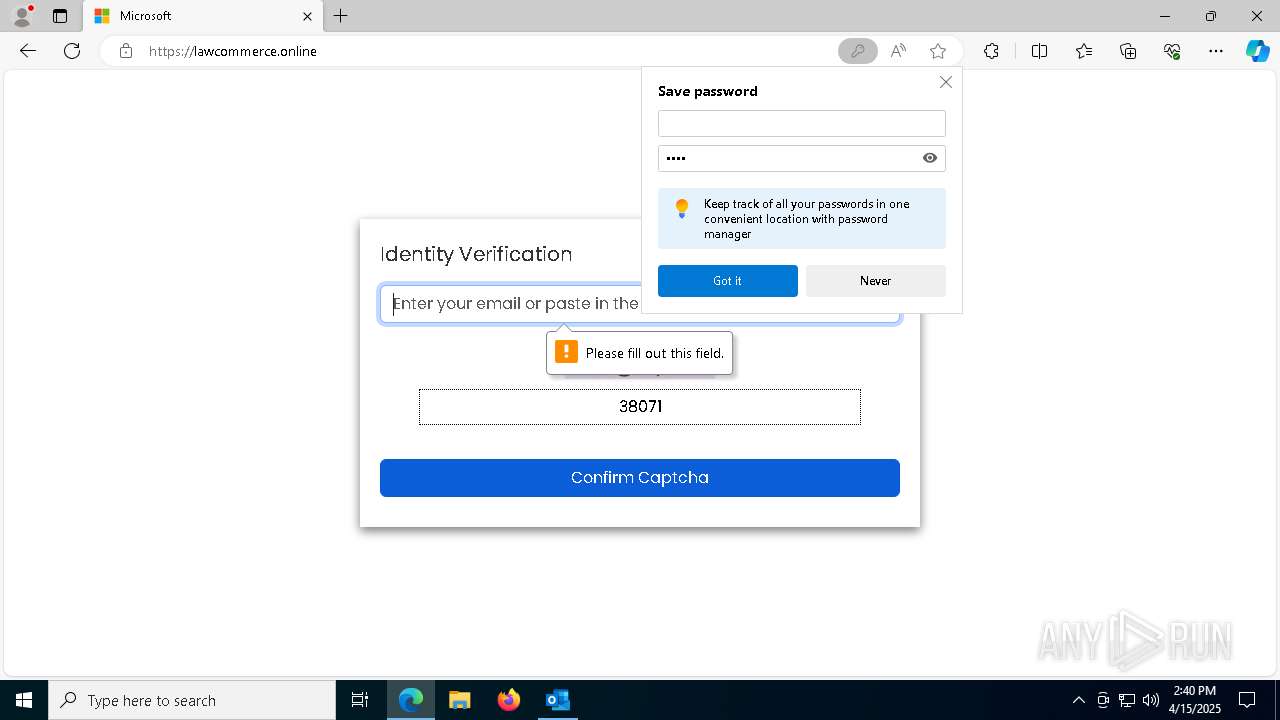Close the Microsoft tab

pyautogui.click(x=307, y=16)
